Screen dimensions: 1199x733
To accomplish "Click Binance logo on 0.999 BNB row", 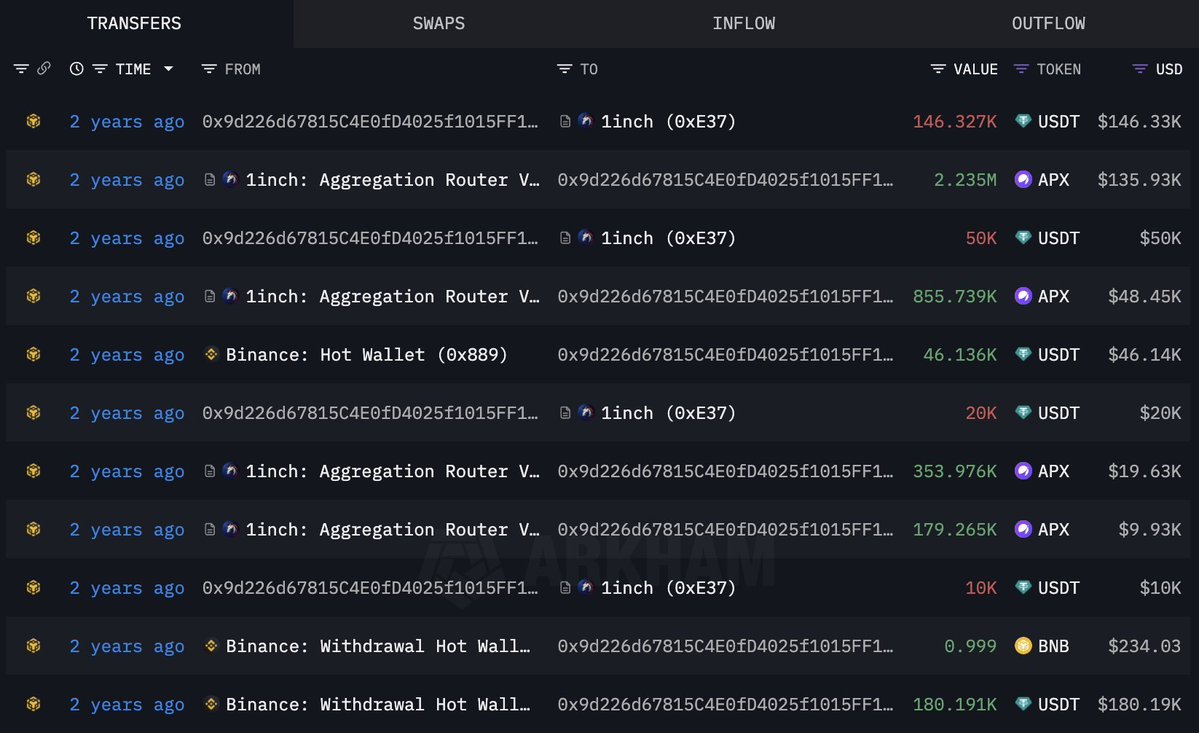I will [211, 645].
